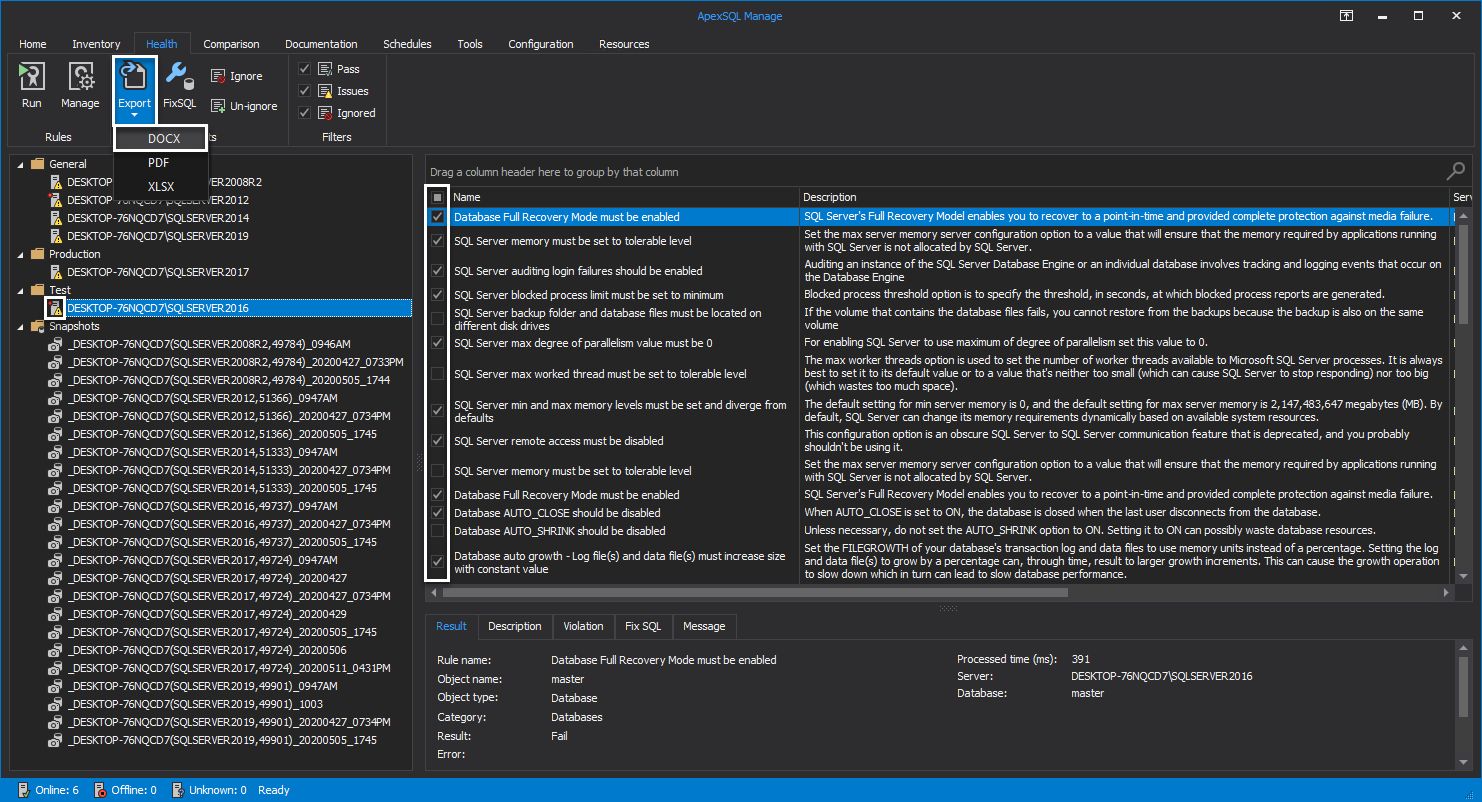The width and height of the screenshot is (1482, 802).
Task: Switch to the Documentation ribbon tab
Action: pyautogui.click(x=321, y=44)
